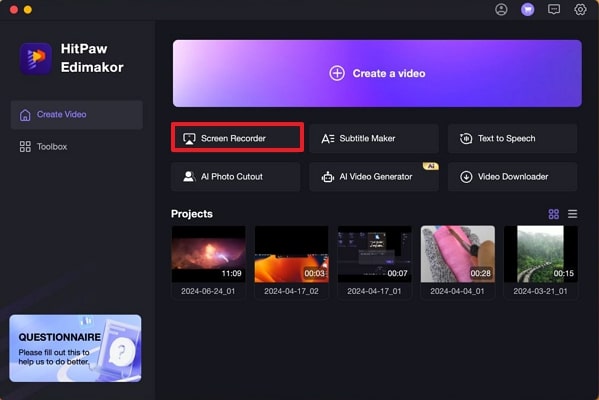Viewport: 599px width, 400px height.
Task: Open project thumbnail with 11:09 duration
Action: pos(209,254)
